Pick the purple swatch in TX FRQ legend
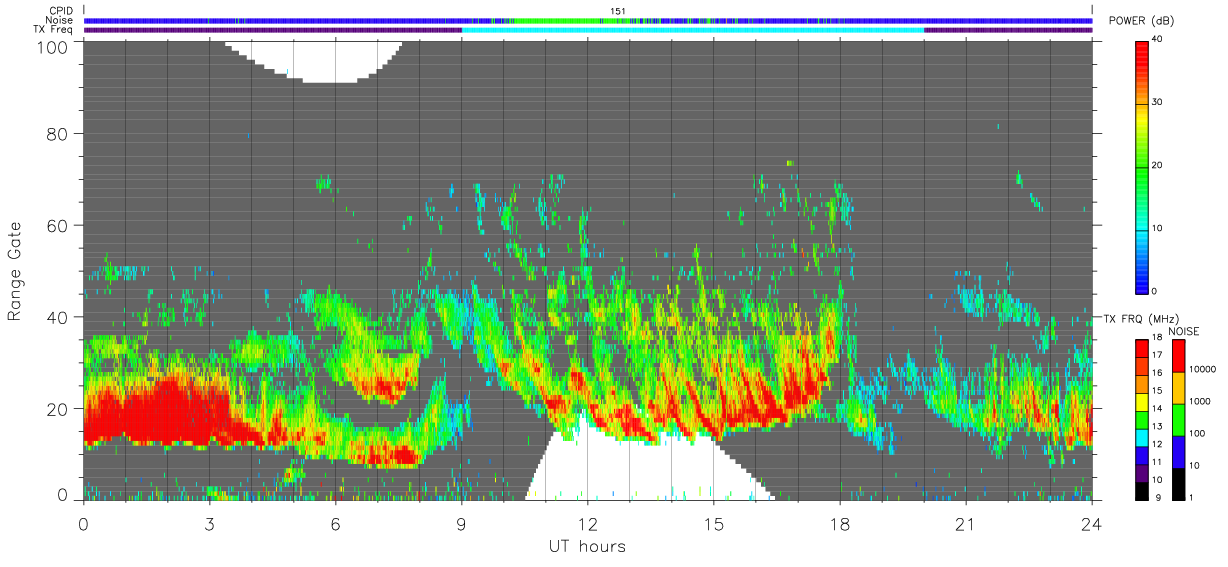 (x=1141, y=474)
